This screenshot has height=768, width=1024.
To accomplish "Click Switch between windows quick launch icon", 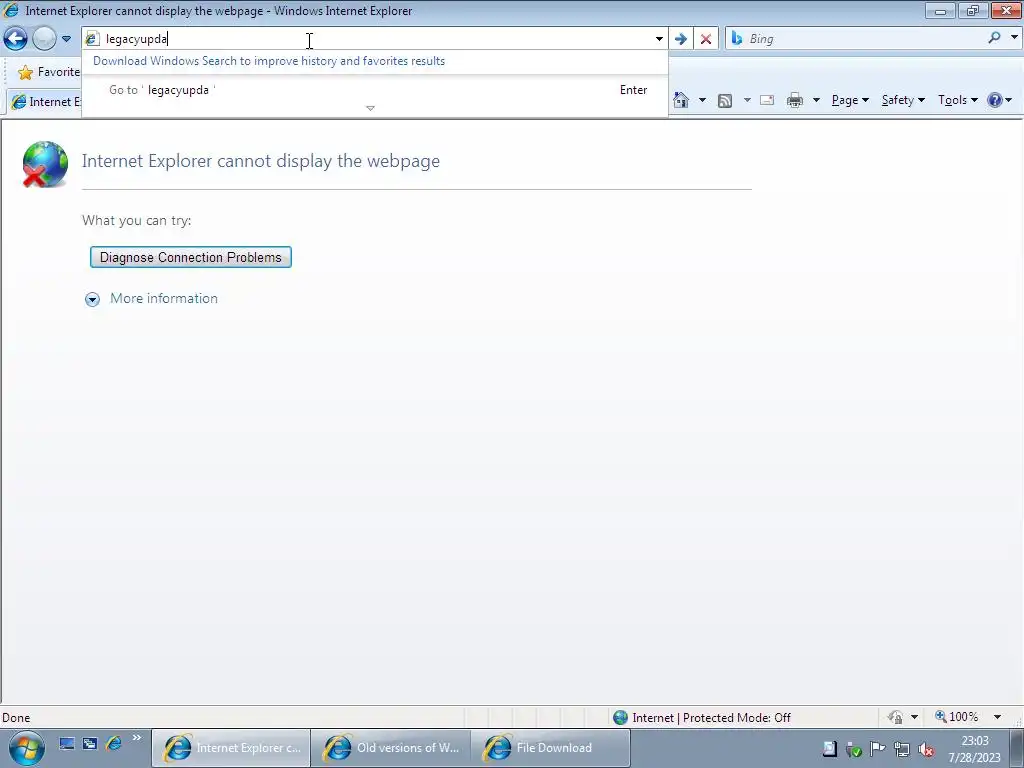I will point(89,744).
